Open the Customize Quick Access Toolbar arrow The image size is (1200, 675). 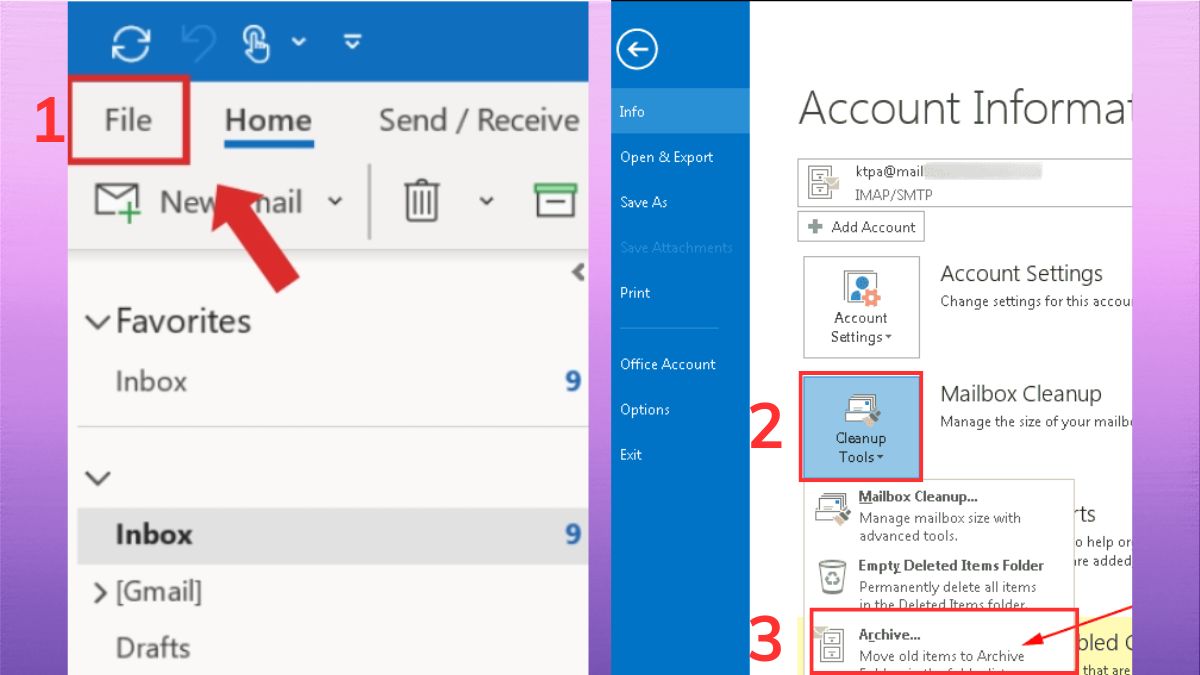(x=351, y=43)
